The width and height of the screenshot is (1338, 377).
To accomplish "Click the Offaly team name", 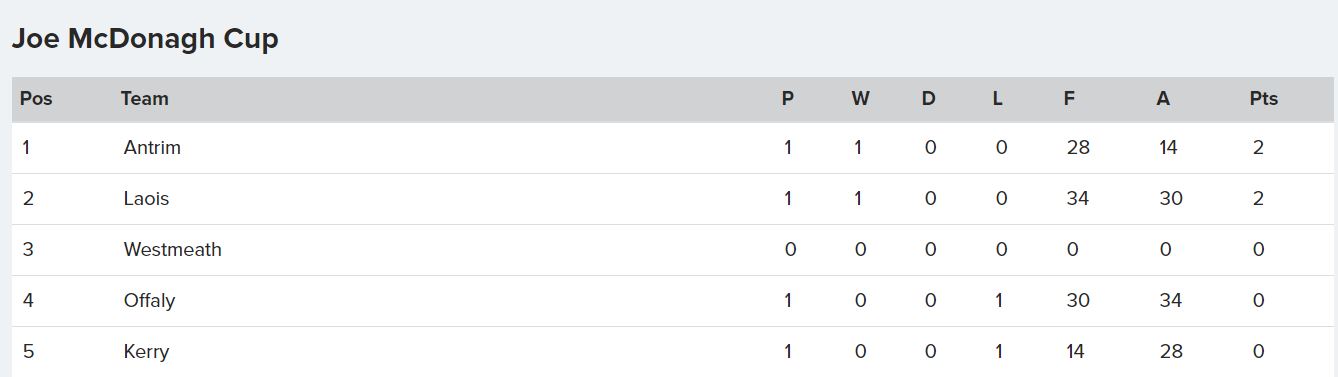I will pyautogui.click(x=150, y=300).
